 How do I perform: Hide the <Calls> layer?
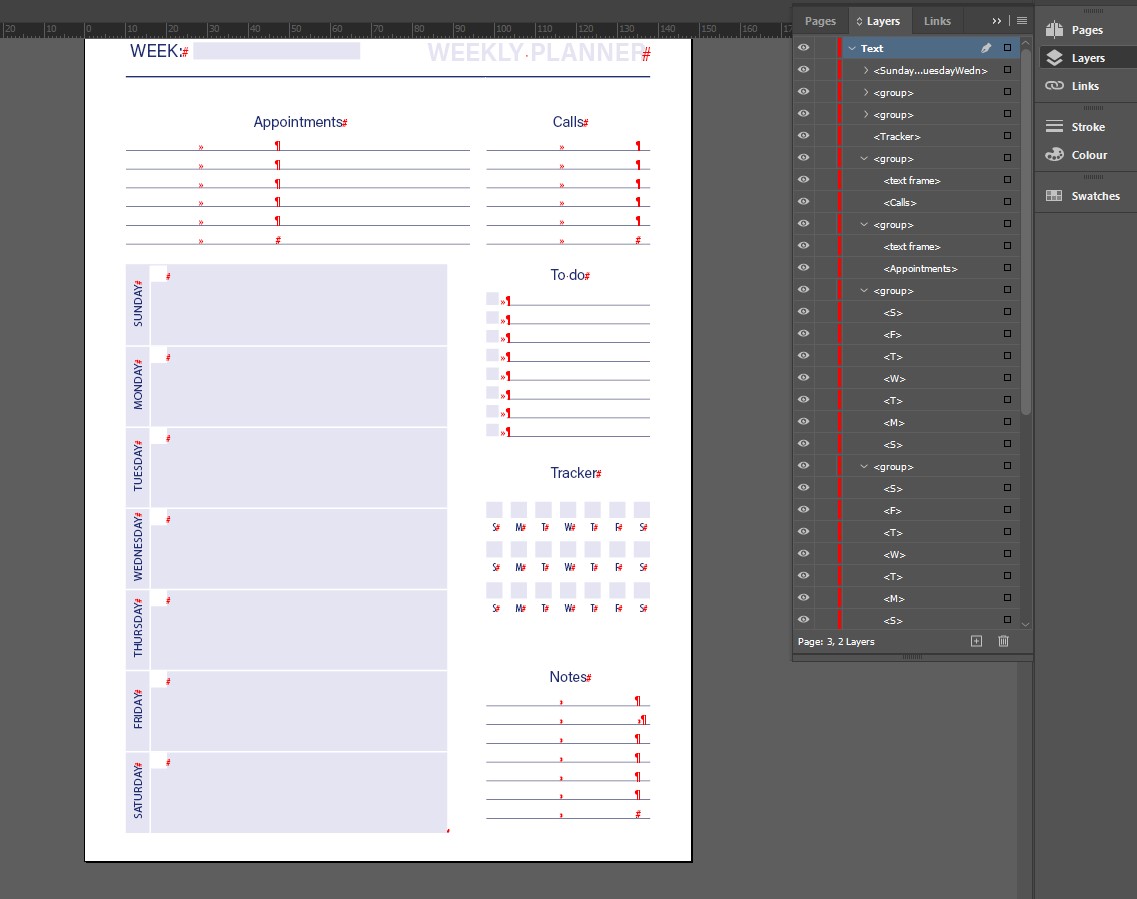click(x=803, y=201)
